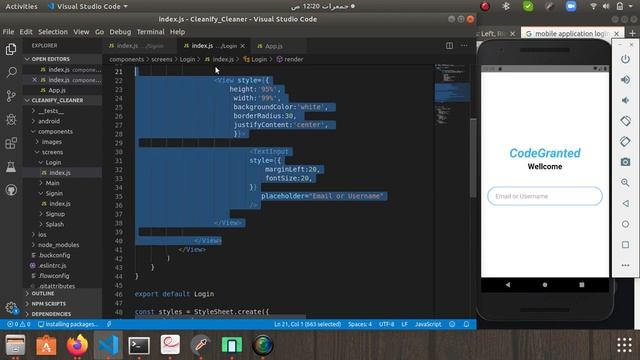Screen dimensions: 640x360
Task: Click UTF-8 encoding in status bar
Action: click(386, 324)
